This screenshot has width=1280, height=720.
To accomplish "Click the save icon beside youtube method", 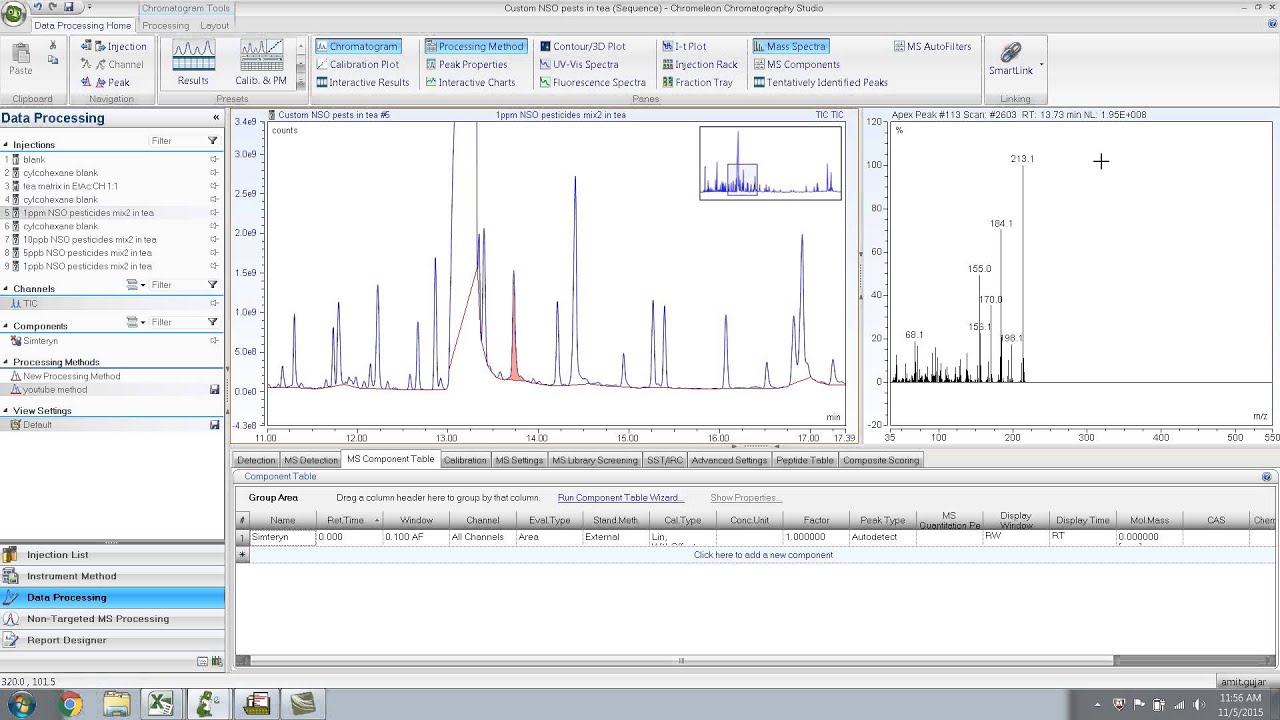I will pyautogui.click(x=214, y=390).
